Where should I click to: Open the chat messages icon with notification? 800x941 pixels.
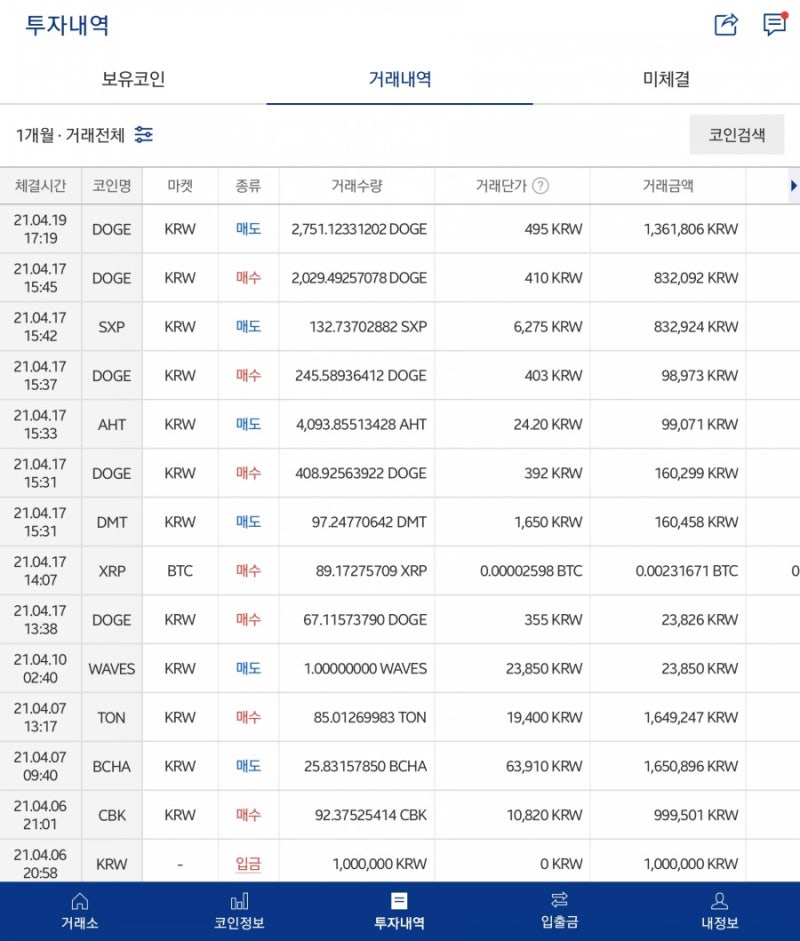click(775, 23)
